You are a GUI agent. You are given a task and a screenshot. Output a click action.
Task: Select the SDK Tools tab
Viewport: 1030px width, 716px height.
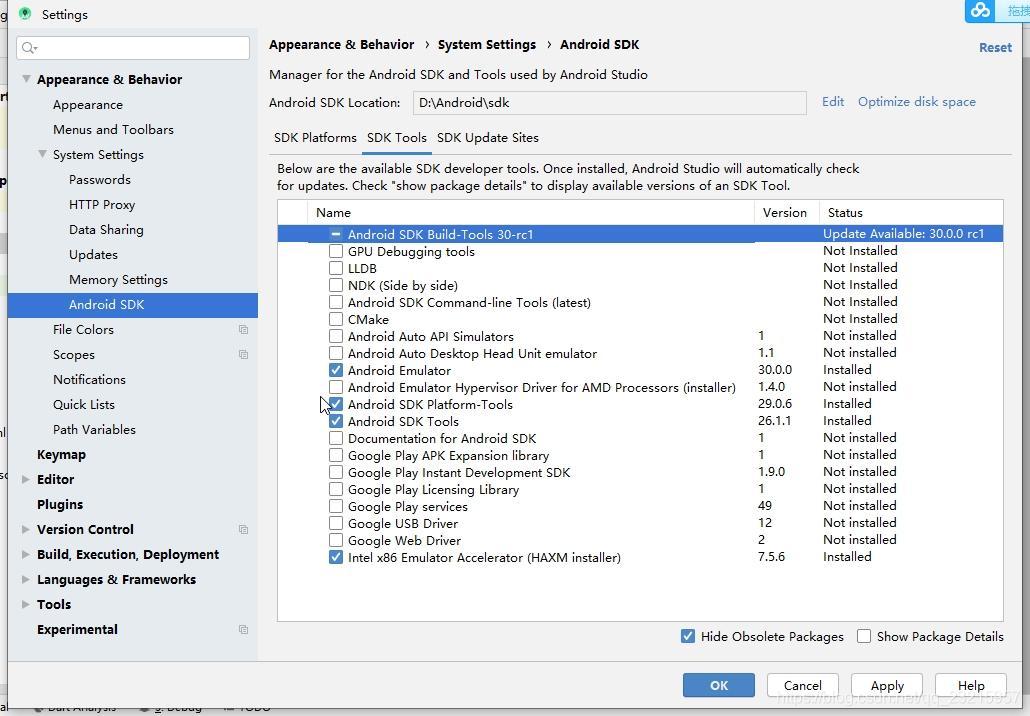tap(397, 138)
